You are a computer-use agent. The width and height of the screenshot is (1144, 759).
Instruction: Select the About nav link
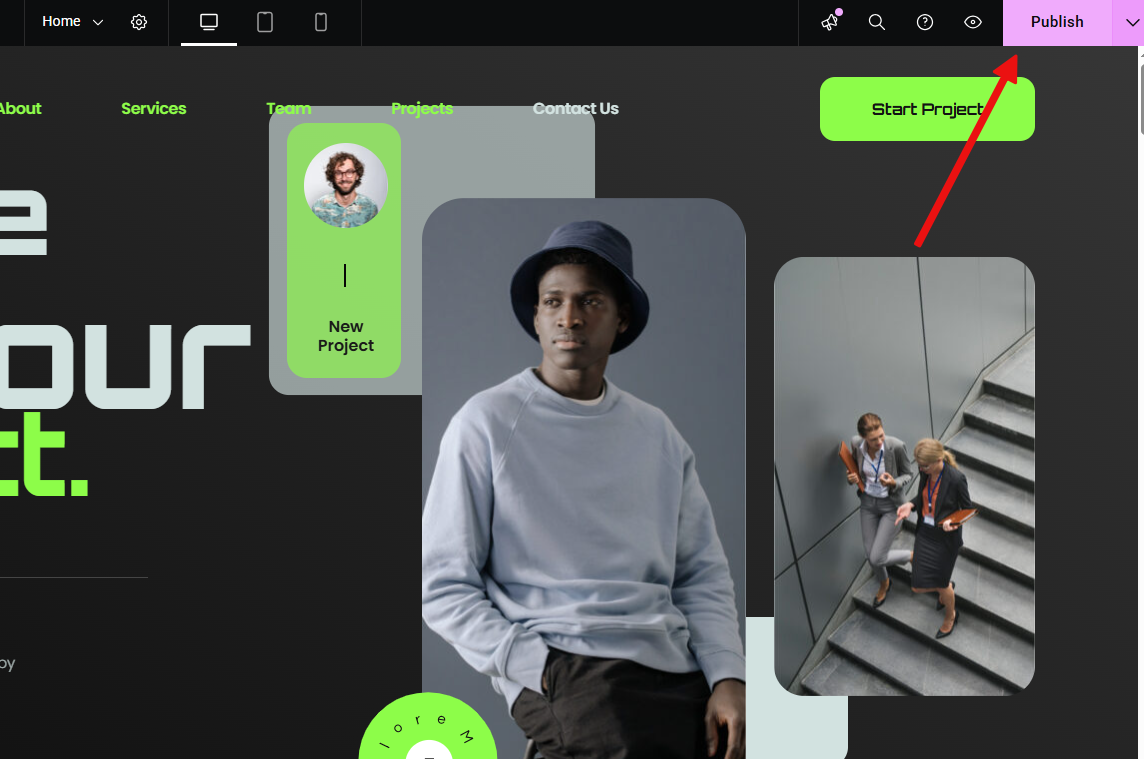point(20,109)
